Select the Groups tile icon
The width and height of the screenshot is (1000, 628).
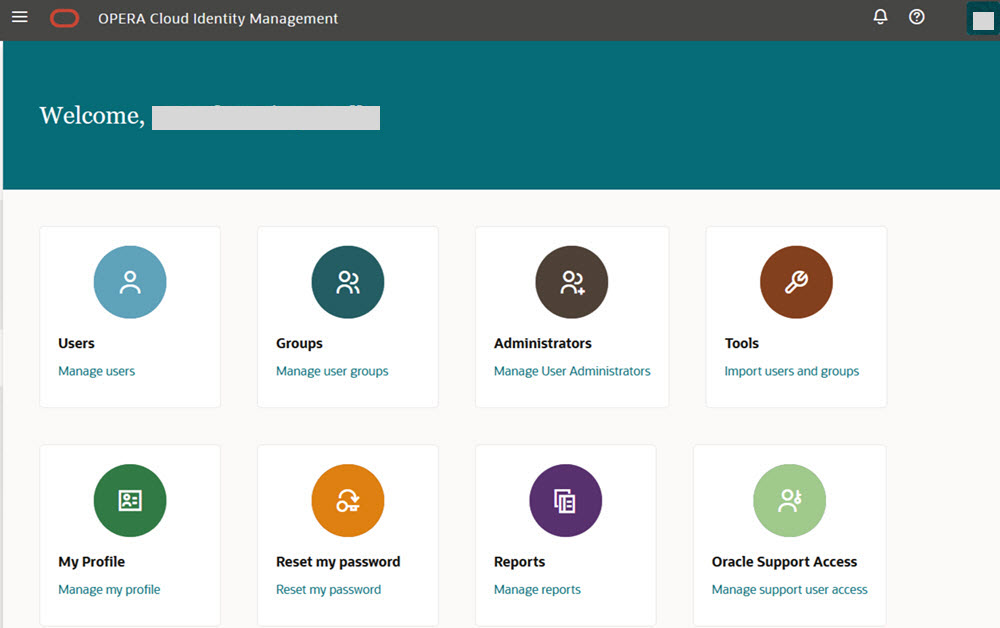tap(348, 282)
